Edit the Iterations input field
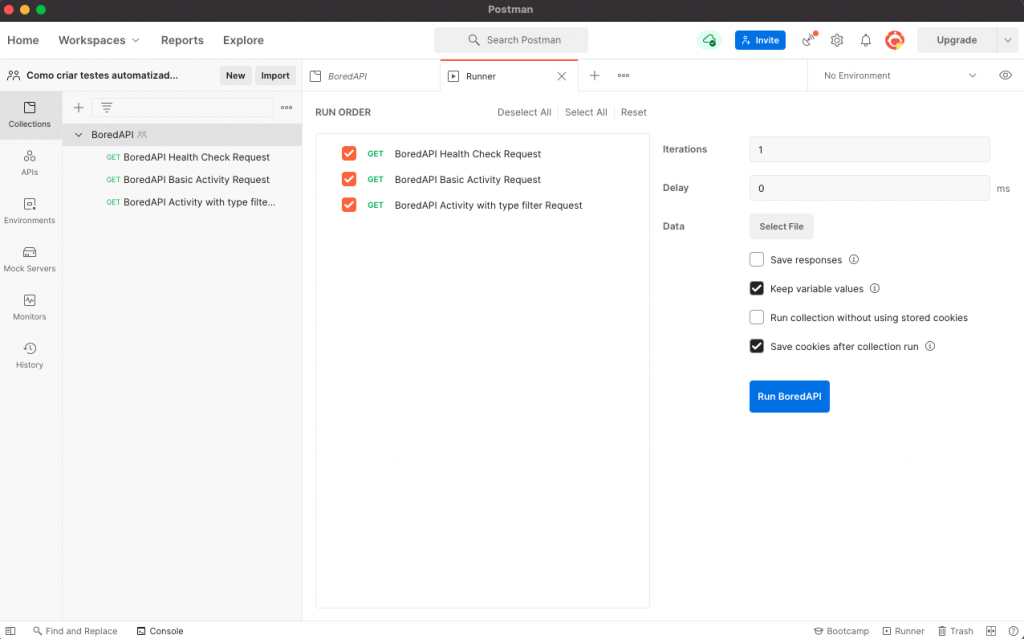 click(x=868, y=148)
